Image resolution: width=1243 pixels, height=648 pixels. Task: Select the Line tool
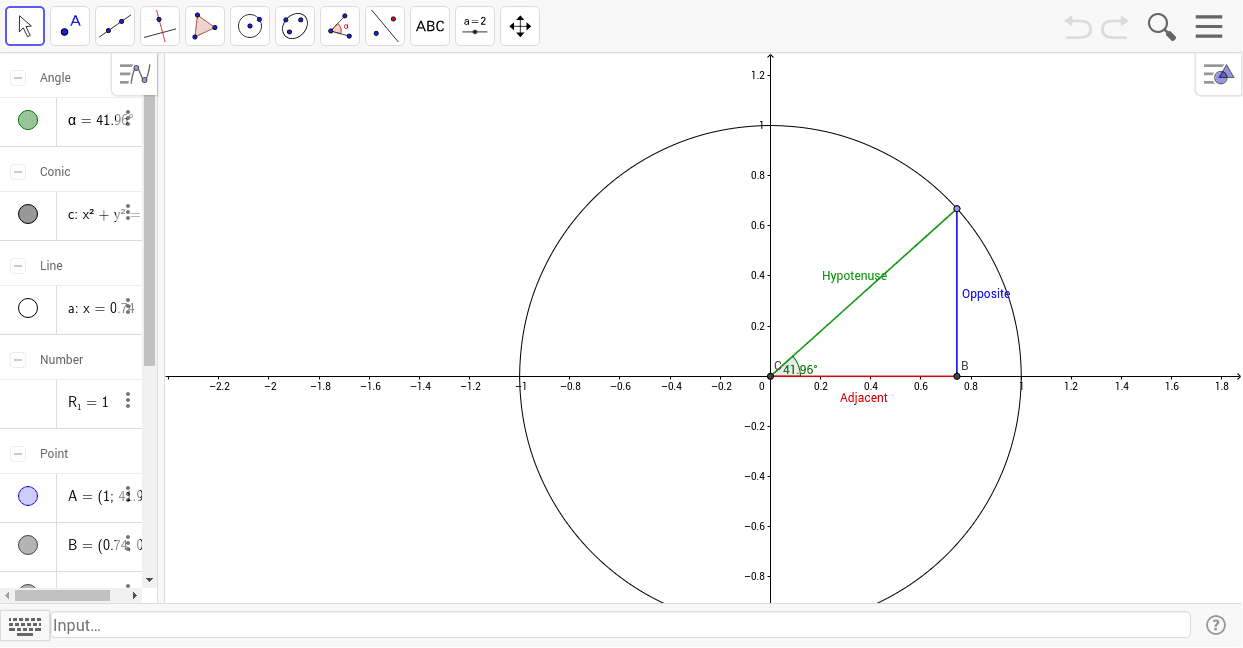pyautogui.click(x=114, y=25)
